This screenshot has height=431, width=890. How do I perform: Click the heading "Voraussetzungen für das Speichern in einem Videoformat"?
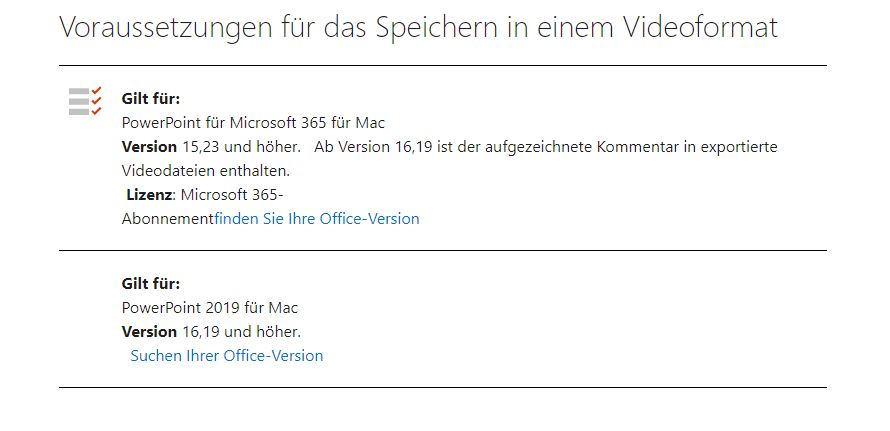point(418,27)
